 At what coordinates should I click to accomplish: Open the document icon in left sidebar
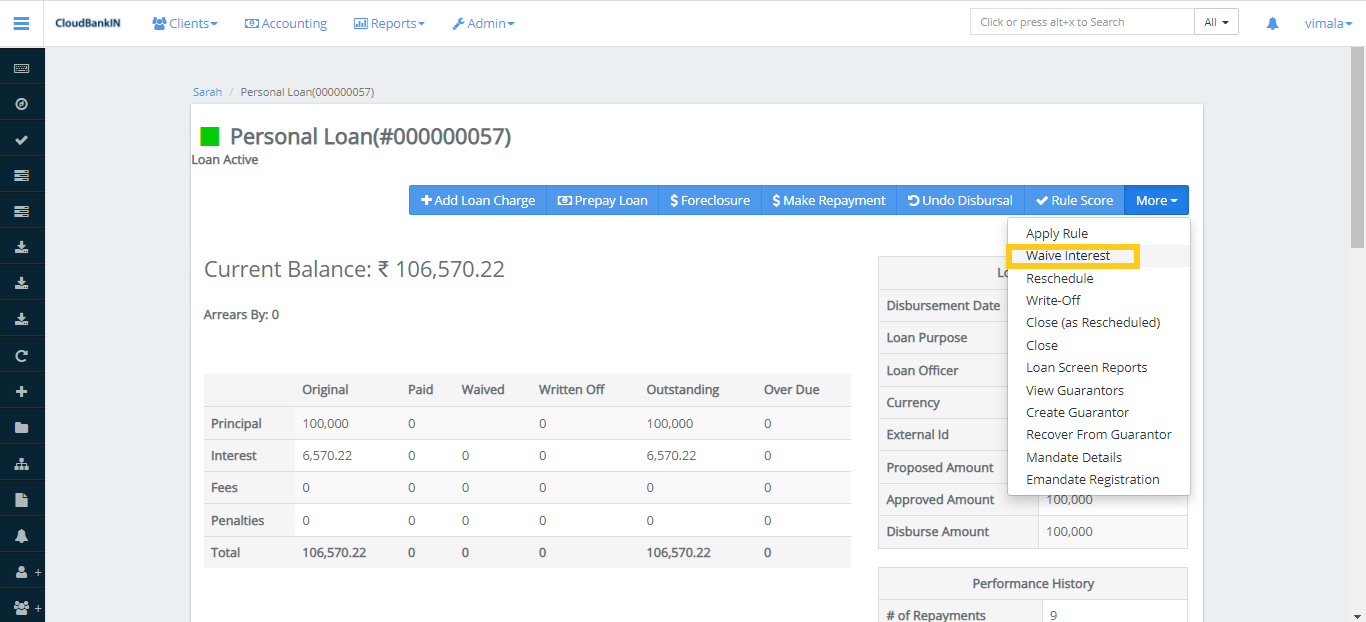pyautogui.click(x=22, y=498)
